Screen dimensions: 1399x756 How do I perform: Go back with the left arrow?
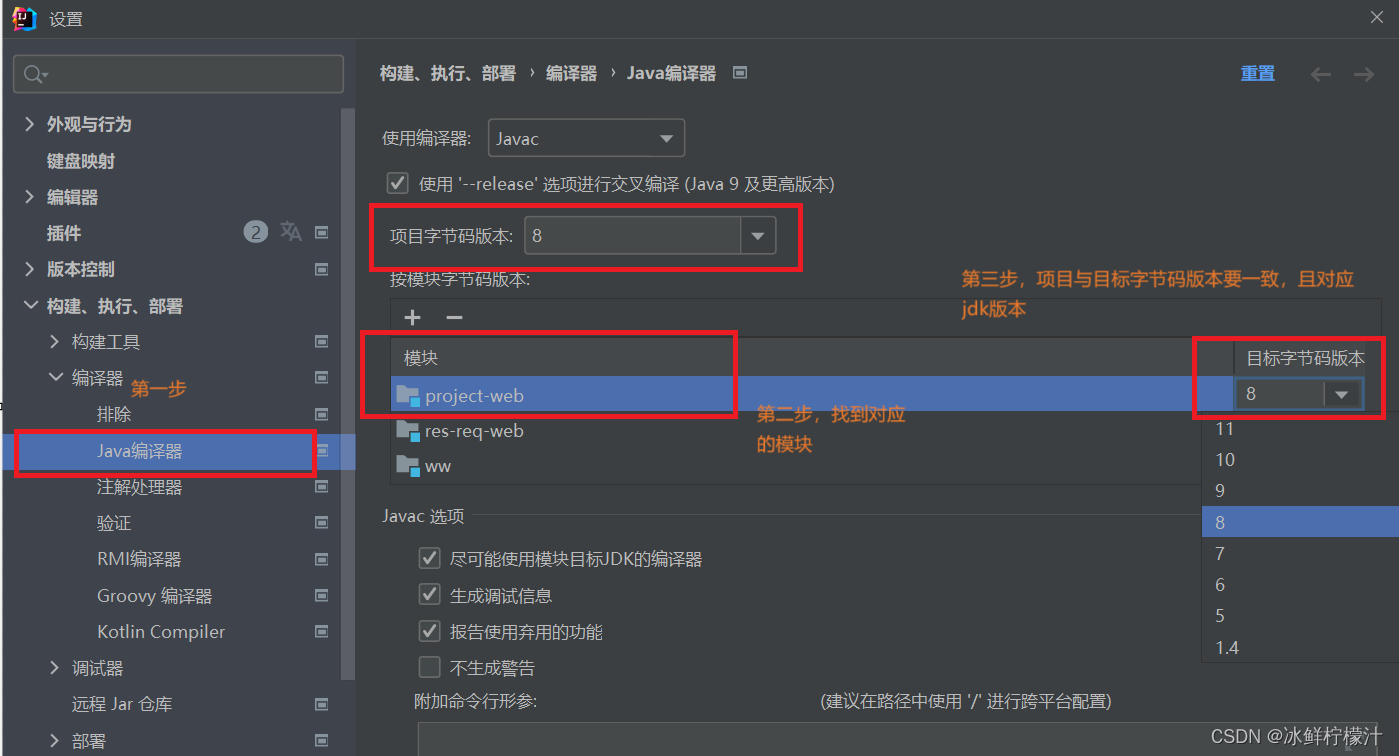point(1321,74)
